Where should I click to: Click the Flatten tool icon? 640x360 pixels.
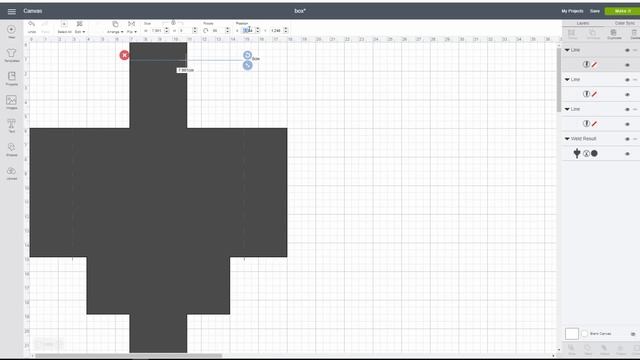[620, 349]
